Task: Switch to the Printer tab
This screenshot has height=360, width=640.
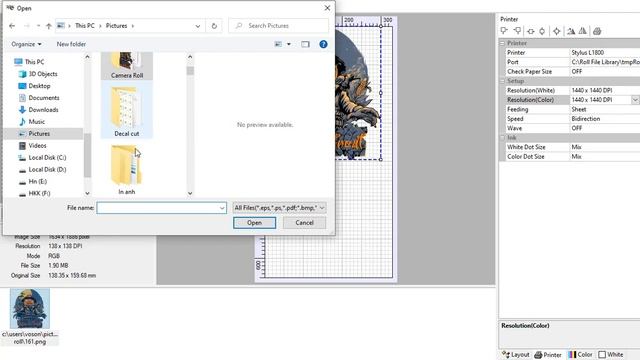Action: click(548, 355)
